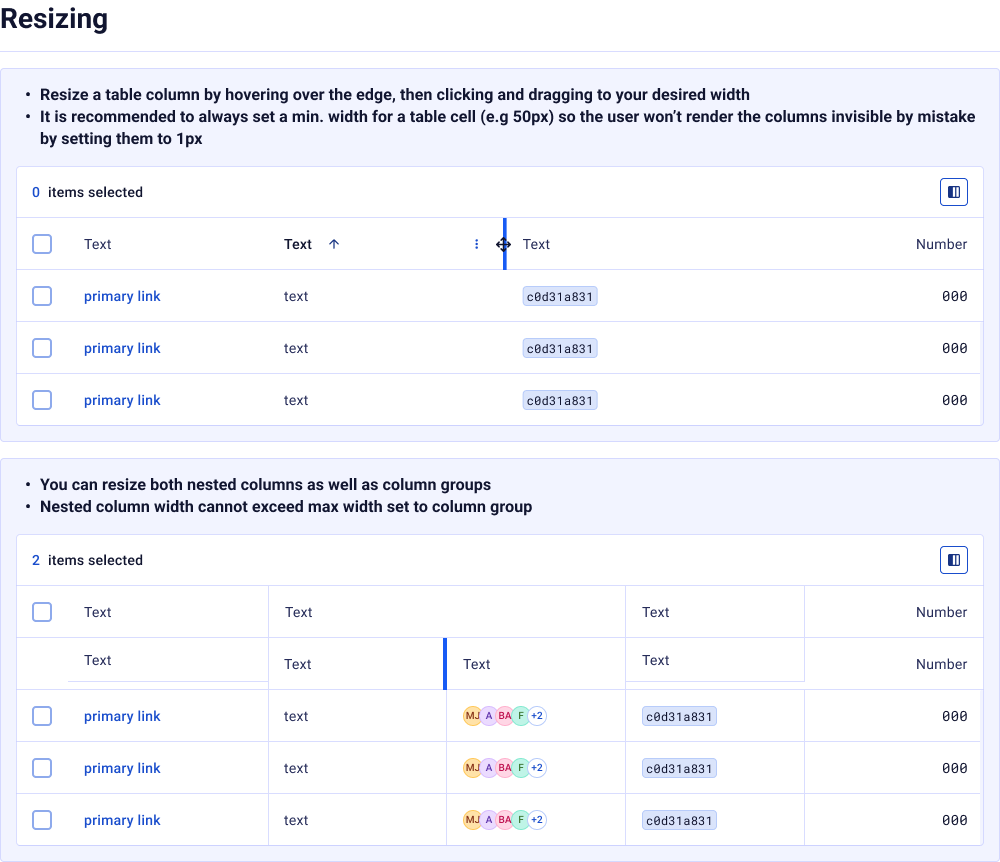Viewport: 1000px width, 862px height.
Task: Click the A avatar in second nested row
Action: [x=489, y=768]
